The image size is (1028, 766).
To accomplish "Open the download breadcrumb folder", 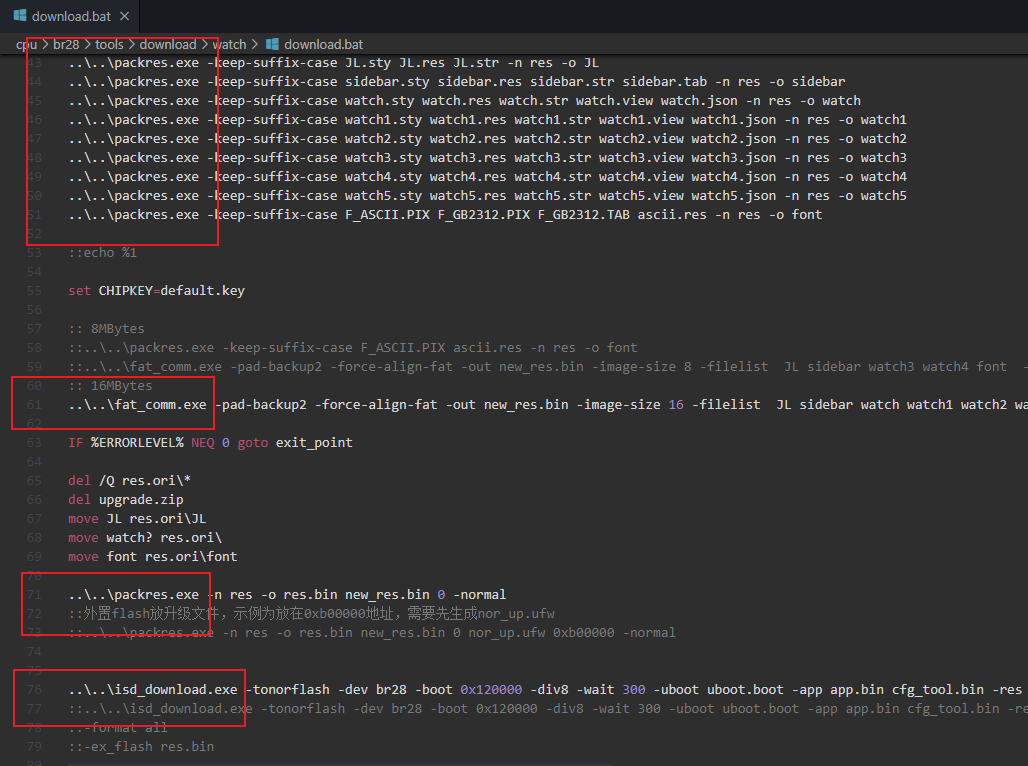I will 168,45.
